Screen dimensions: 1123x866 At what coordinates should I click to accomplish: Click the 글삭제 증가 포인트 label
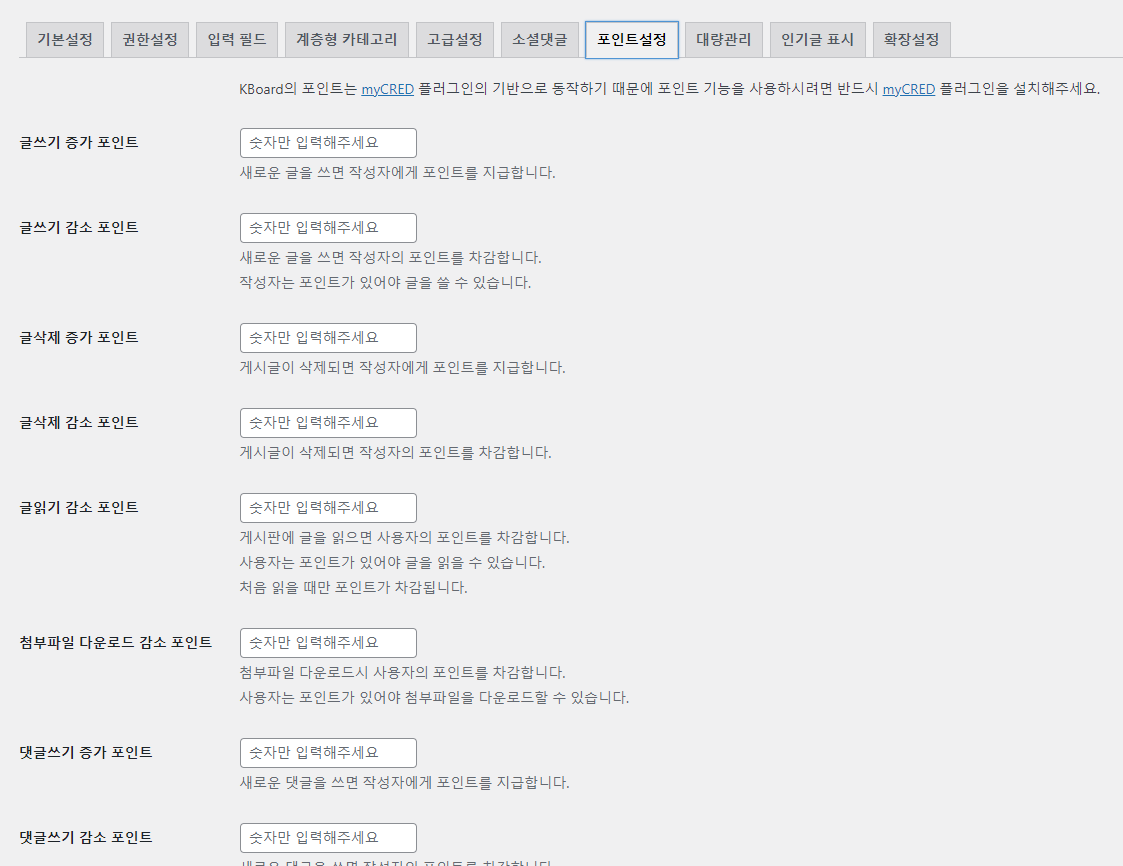tap(79, 337)
